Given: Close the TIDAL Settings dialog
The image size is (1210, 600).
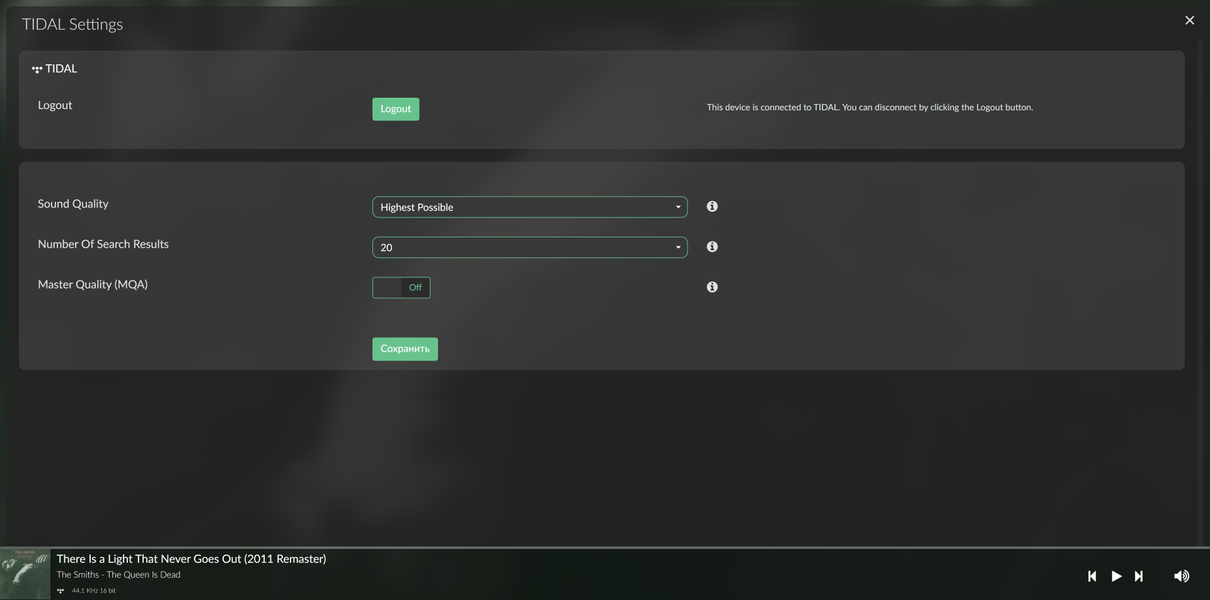Looking at the screenshot, I should (1189, 20).
